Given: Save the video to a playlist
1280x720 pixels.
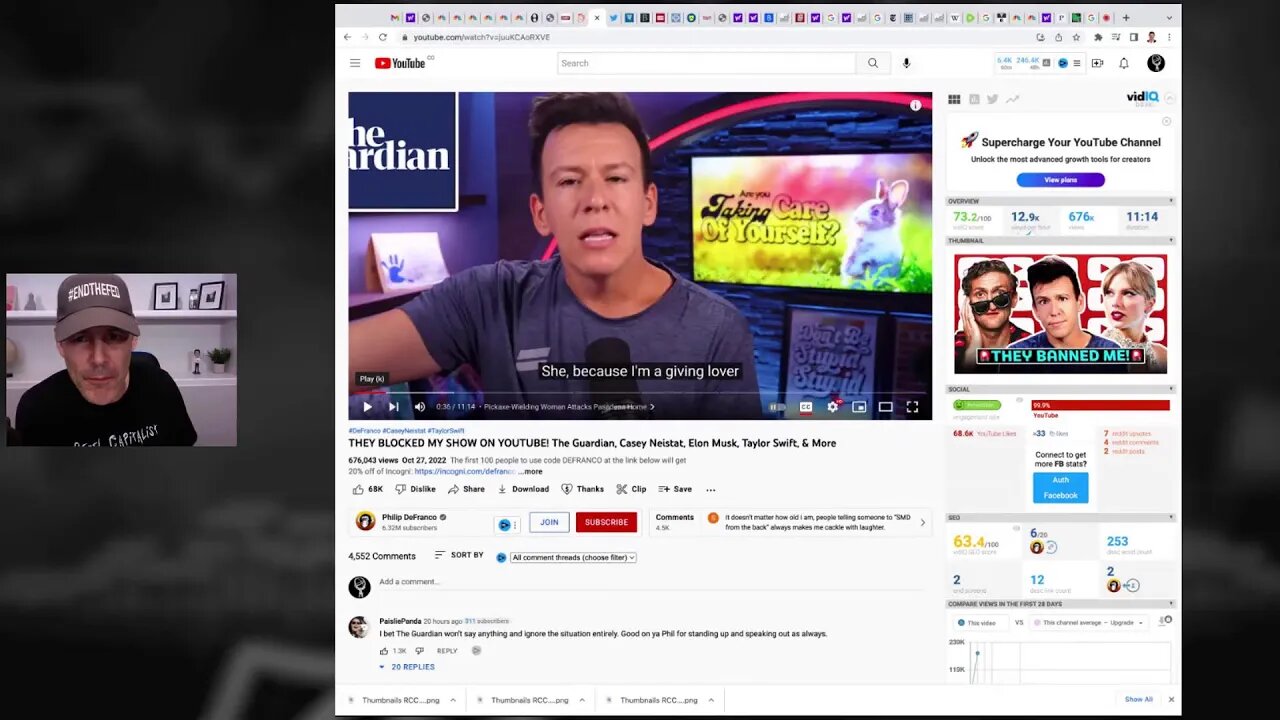Looking at the screenshot, I should [675, 489].
